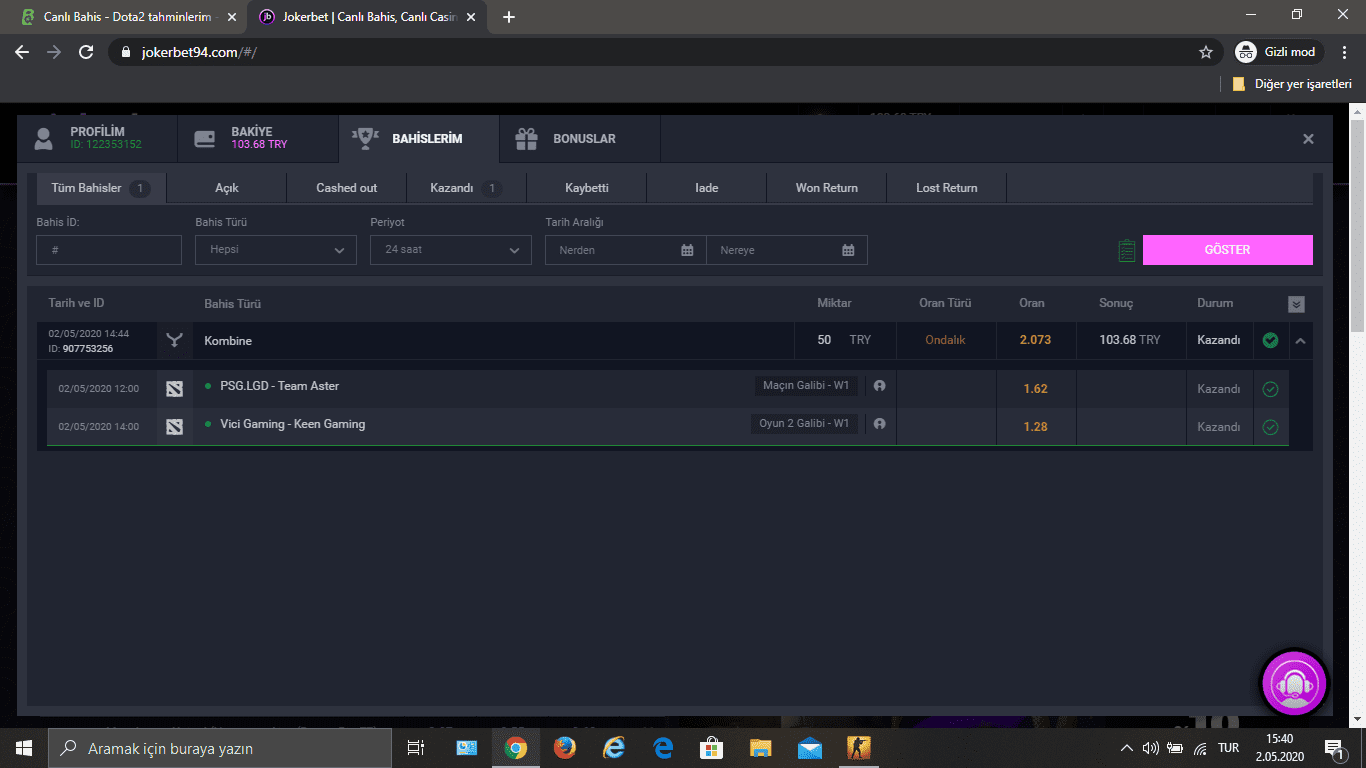Select the Kaybetti filter tab
The width and height of the screenshot is (1366, 768).
pyautogui.click(x=587, y=188)
